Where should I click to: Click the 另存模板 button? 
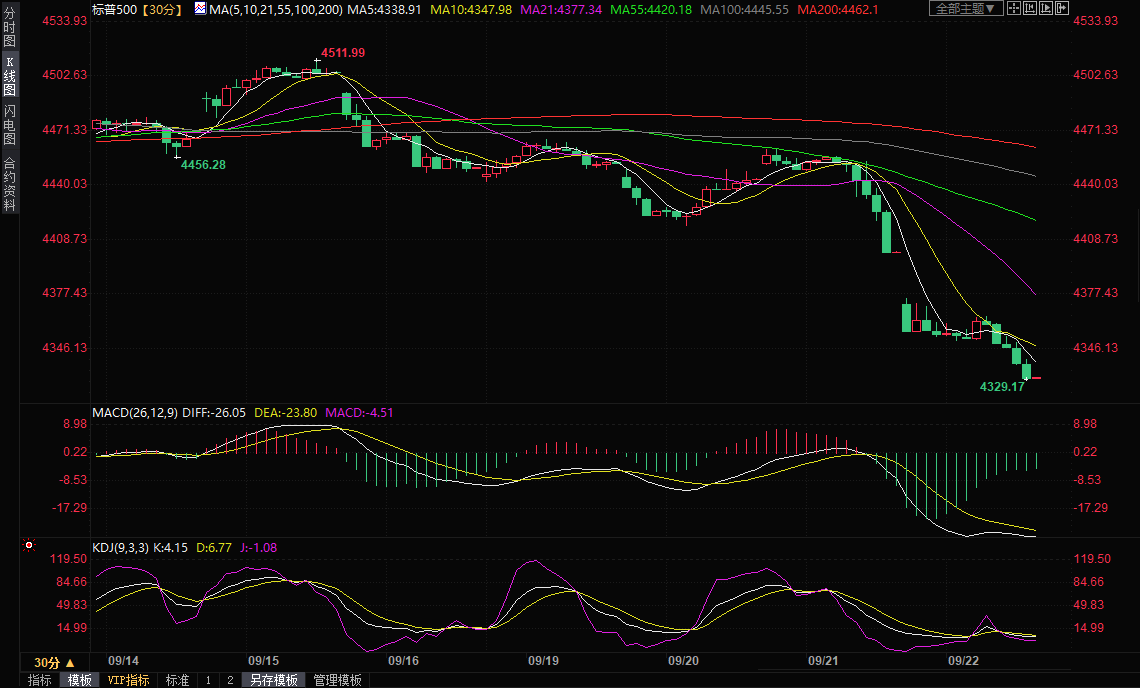(x=273, y=680)
